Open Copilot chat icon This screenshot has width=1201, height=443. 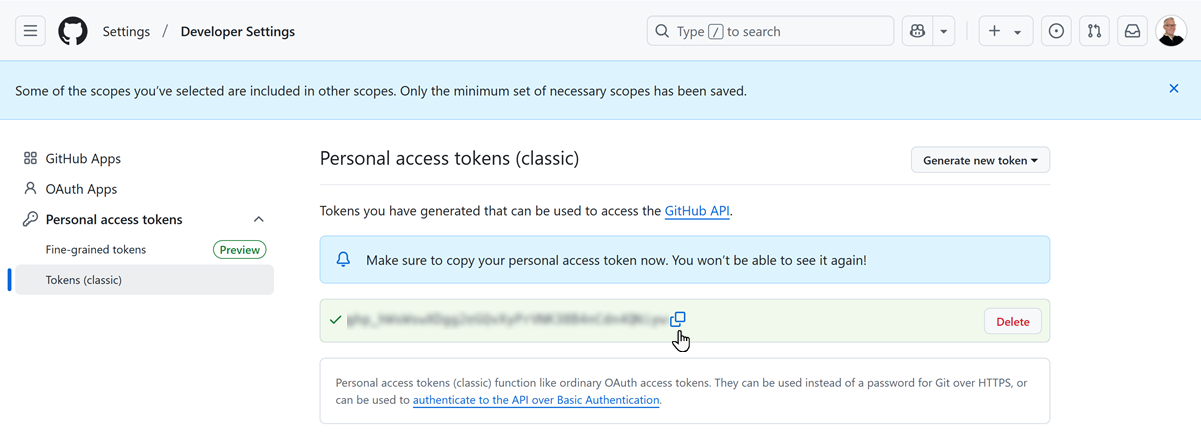pyautogui.click(x=917, y=31)
